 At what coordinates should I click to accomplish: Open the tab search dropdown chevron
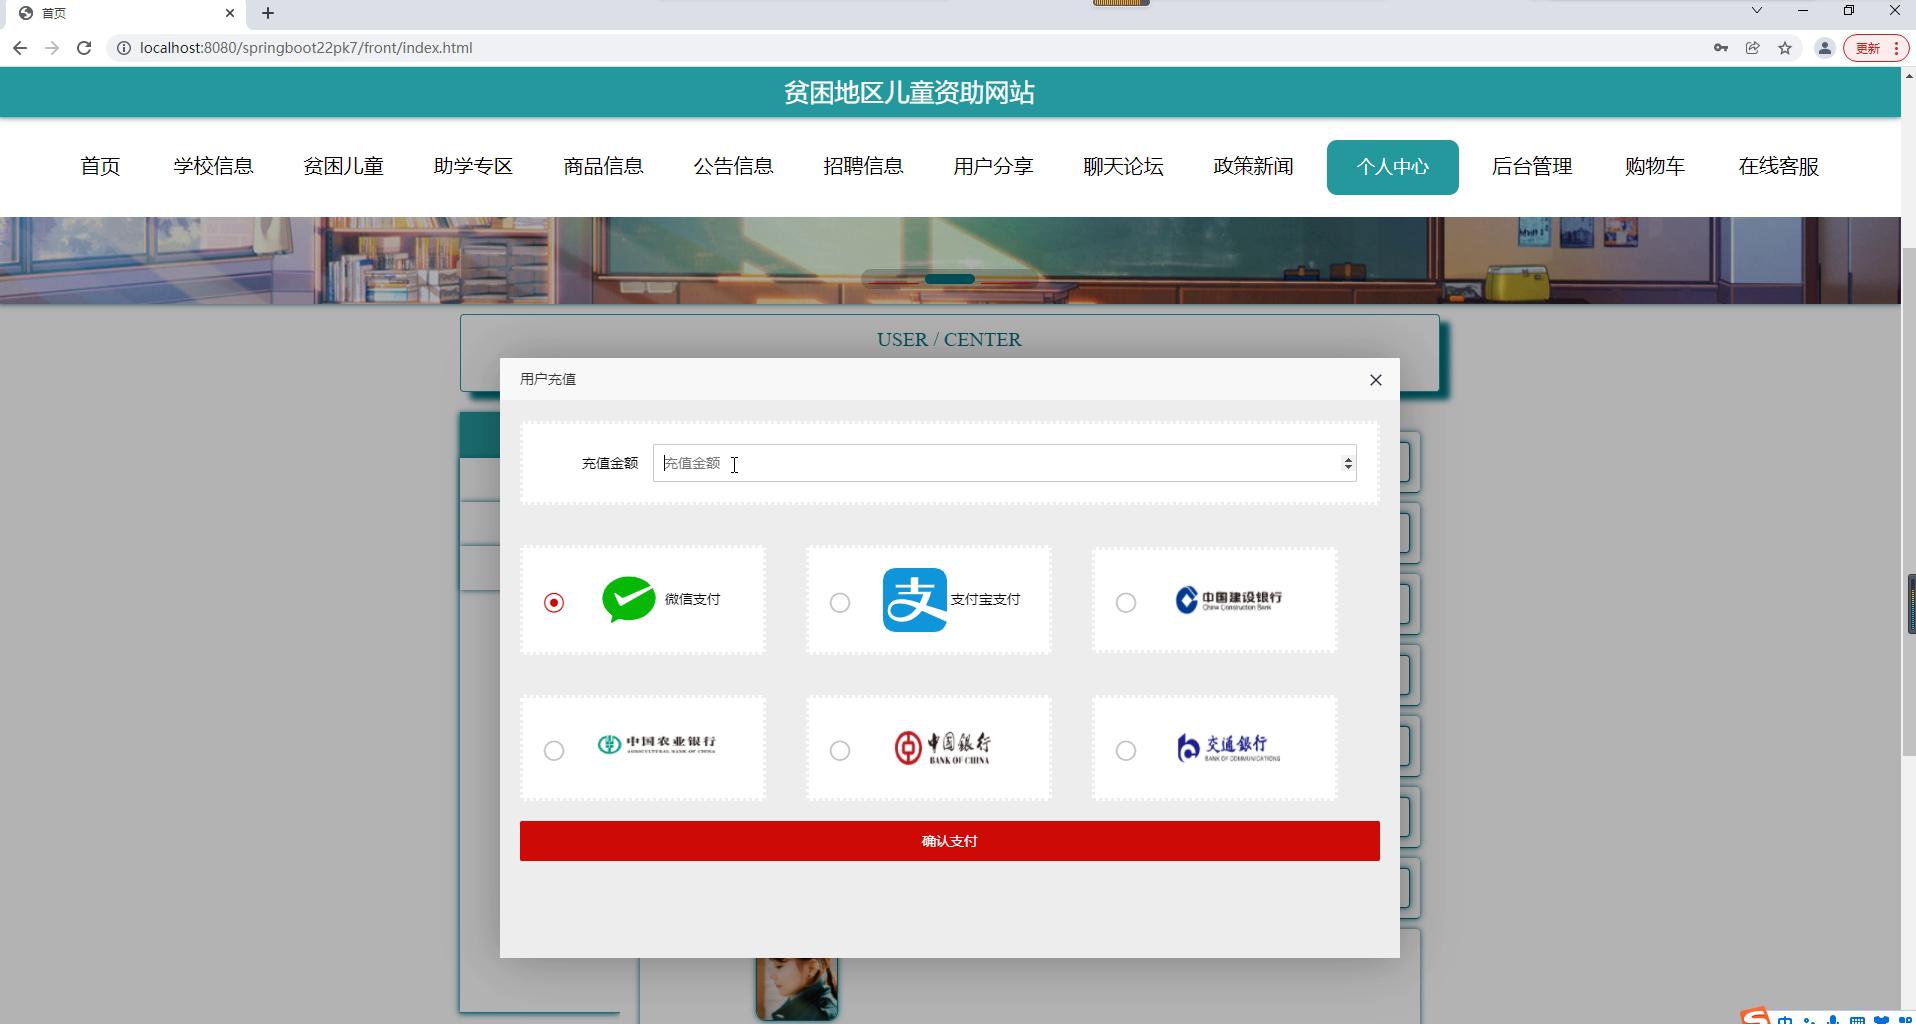tap(1756, 11)
